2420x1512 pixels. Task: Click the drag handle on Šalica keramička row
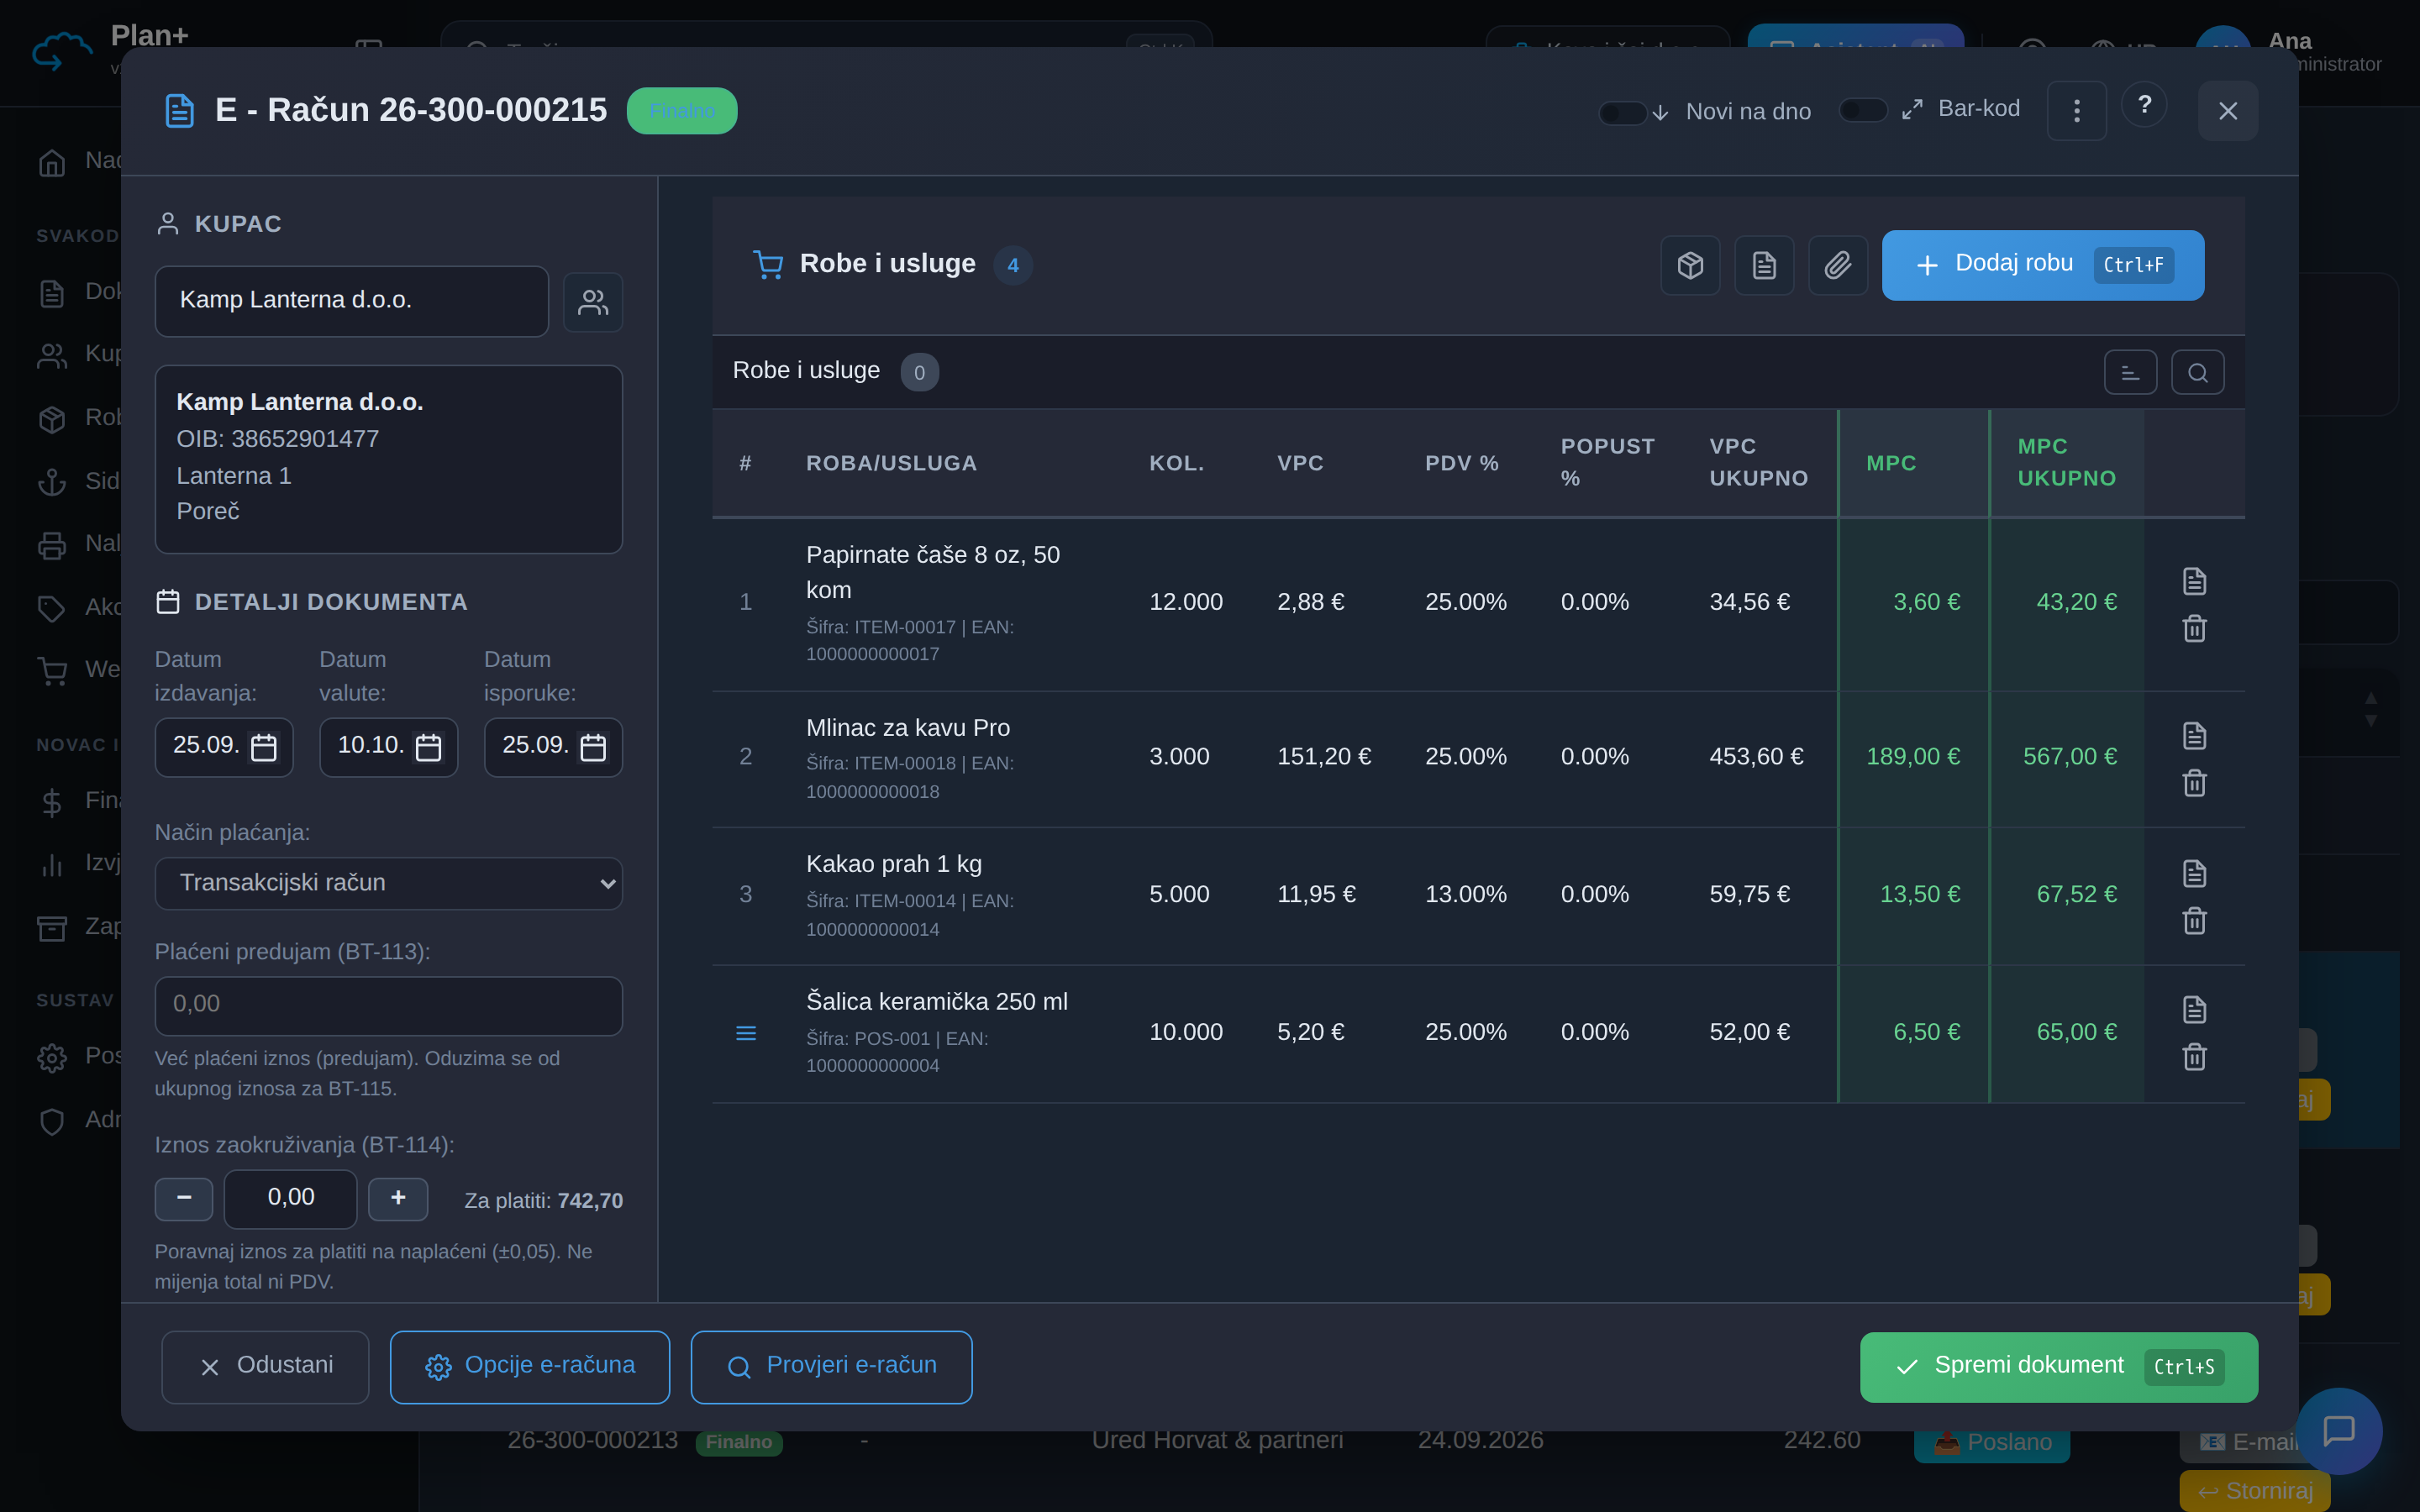[746, 1033]
